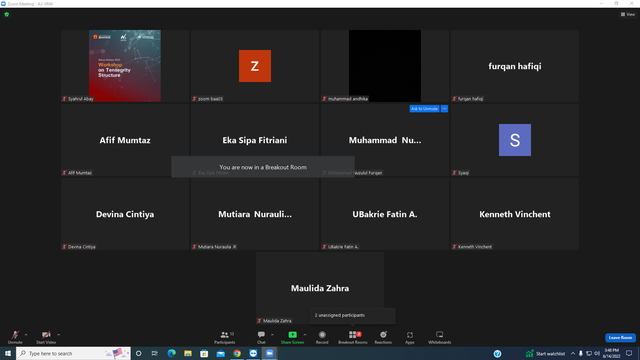Open File Explorer from the taskbar
The height and width of the screenshot is (360, 640).
point(188,353)
